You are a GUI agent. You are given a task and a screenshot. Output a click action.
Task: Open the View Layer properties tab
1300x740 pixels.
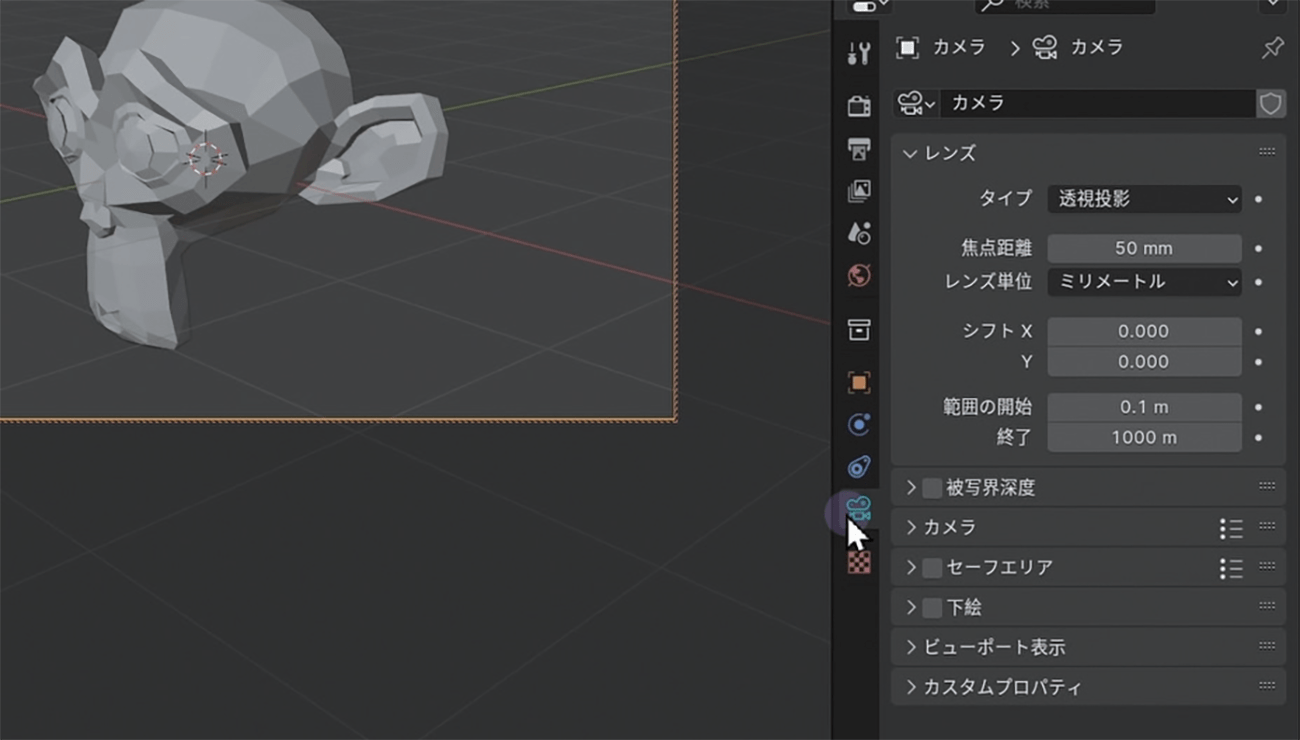[858, 191]
